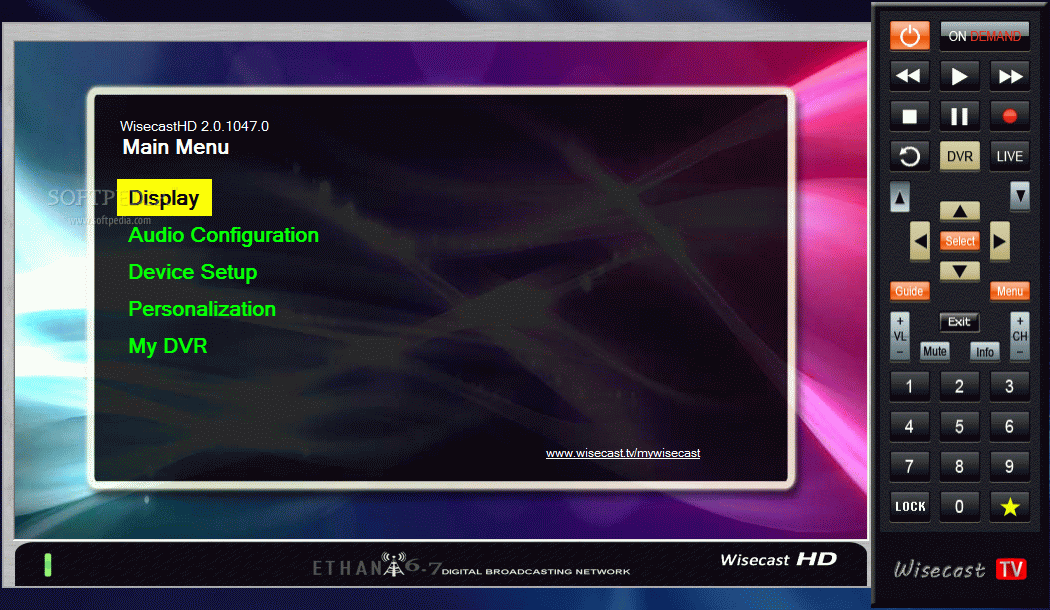
Task: Open My DVR menu item
Action: tap(168, 346)
